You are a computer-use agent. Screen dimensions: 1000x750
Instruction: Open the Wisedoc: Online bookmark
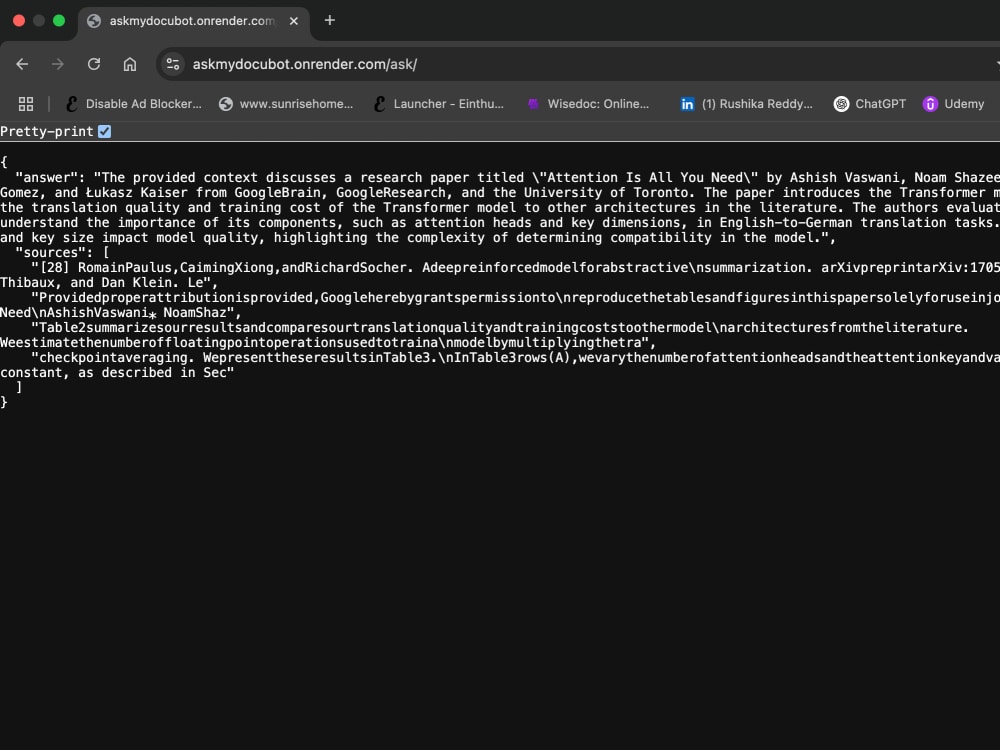click(588, 104)
